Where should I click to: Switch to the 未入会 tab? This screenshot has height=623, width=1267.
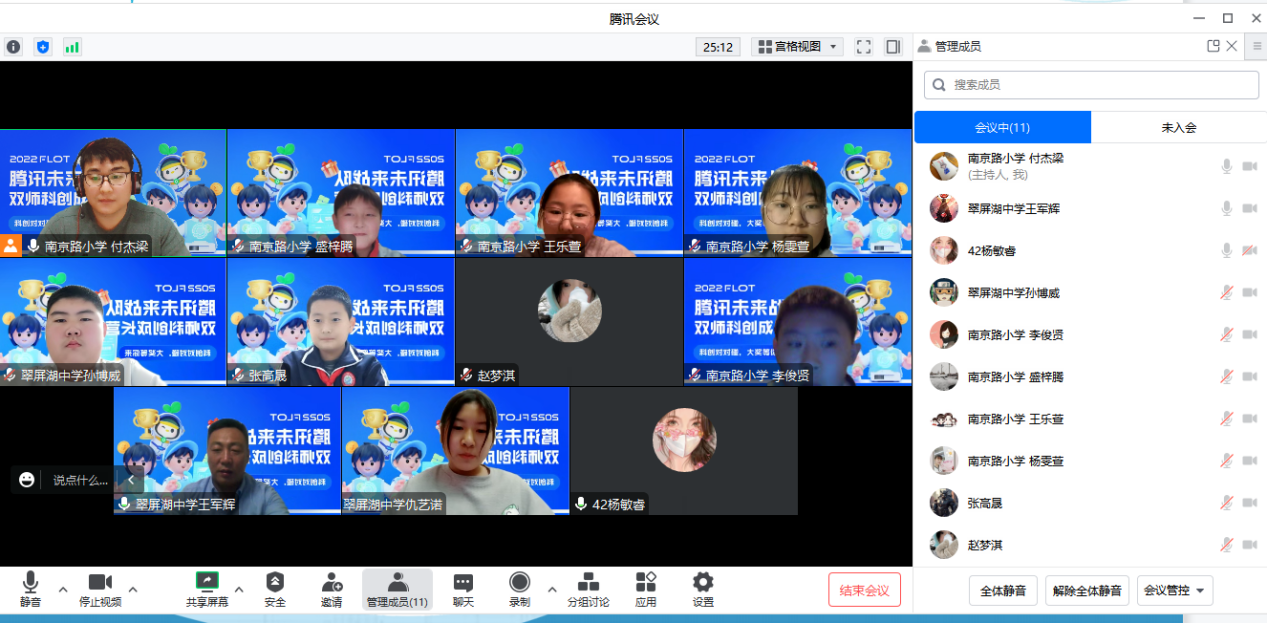pyautogui.click(x=1178, y=128)
